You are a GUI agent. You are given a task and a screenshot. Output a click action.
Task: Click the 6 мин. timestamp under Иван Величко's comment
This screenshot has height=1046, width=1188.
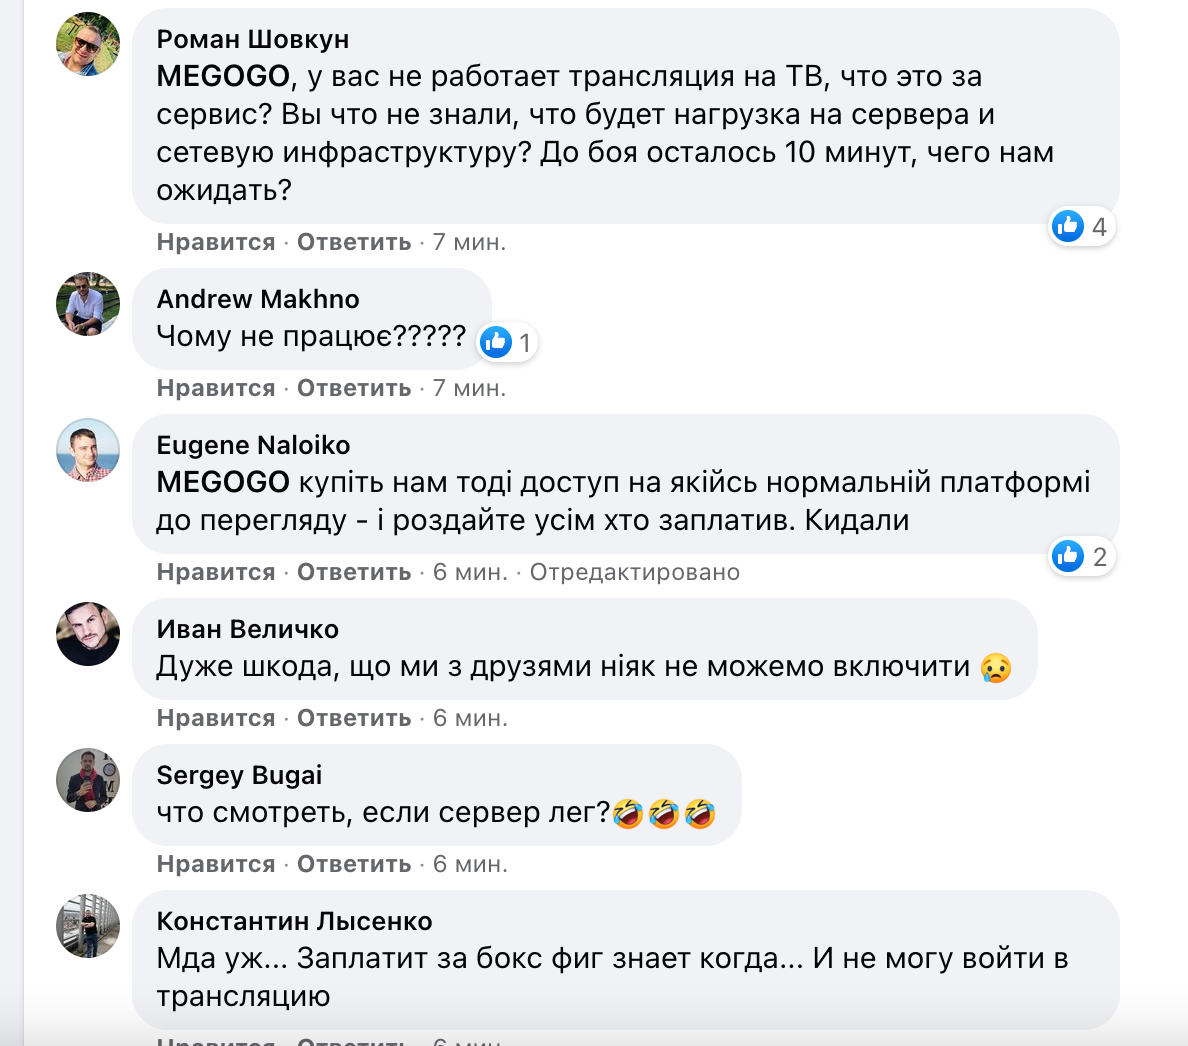click(471, 717)
